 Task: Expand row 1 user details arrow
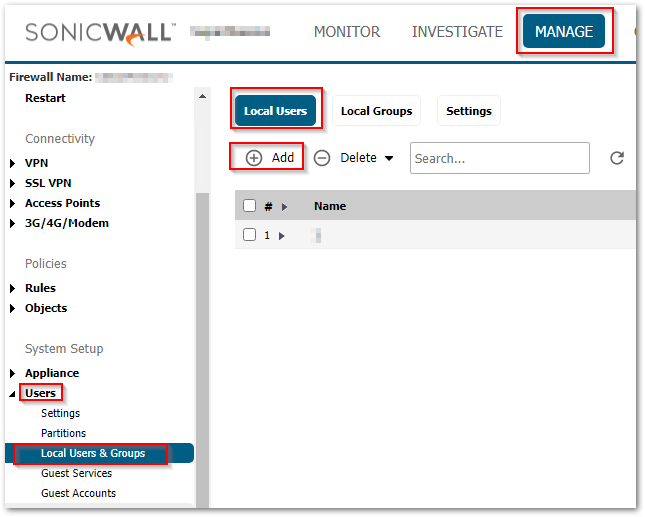[x=282, y=235]
